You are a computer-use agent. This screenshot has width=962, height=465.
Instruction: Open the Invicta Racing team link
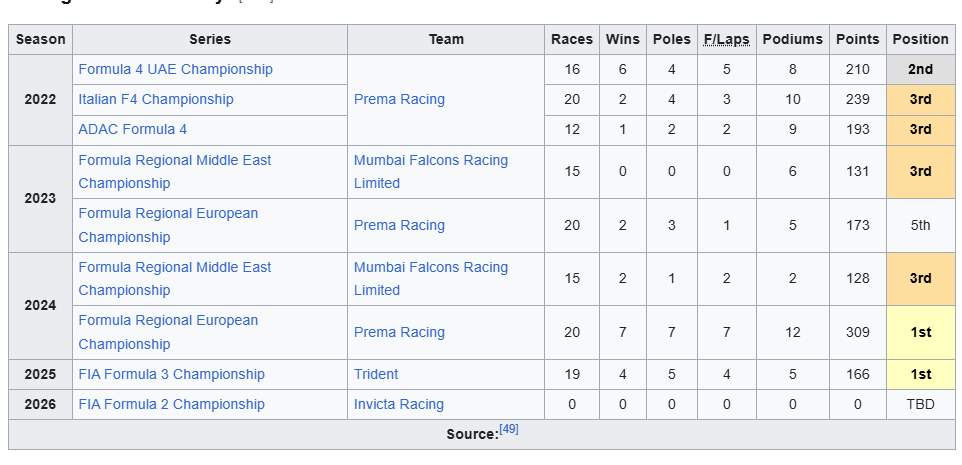[x=399, y=404]
